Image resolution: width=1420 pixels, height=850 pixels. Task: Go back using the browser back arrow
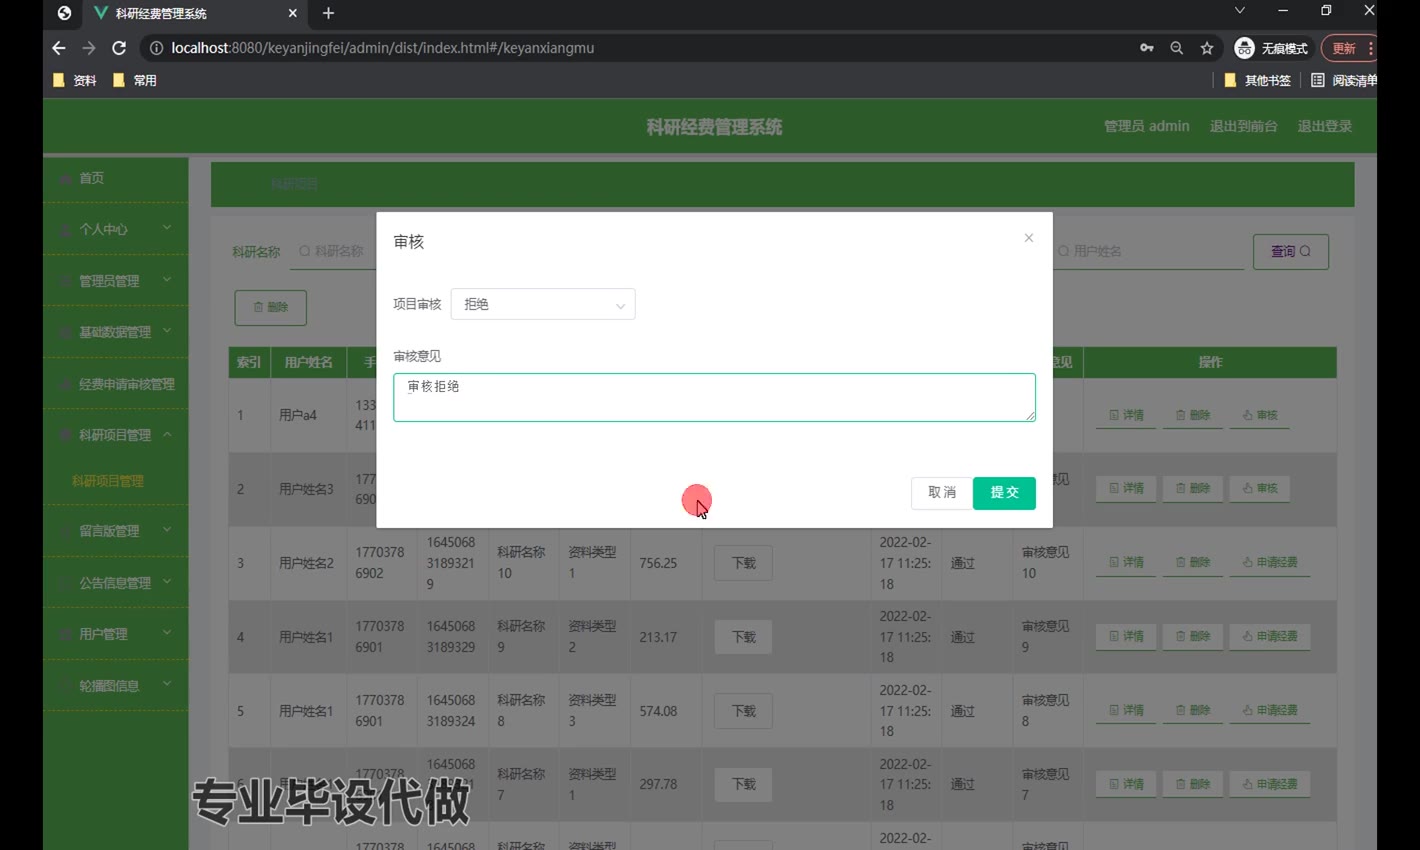click(x=59, y=48)
